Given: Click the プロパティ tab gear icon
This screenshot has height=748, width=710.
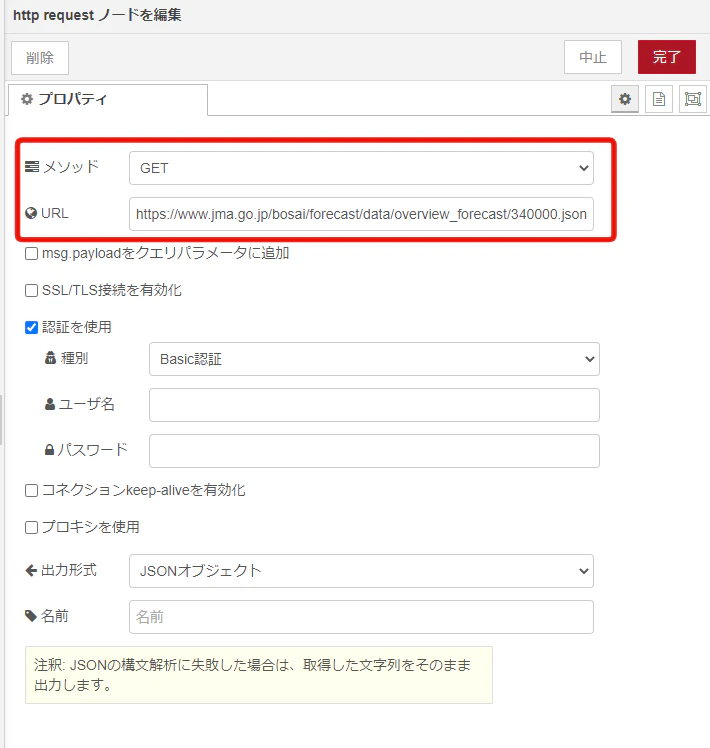Looking at the screenshot, I should [x=27, y=99].
